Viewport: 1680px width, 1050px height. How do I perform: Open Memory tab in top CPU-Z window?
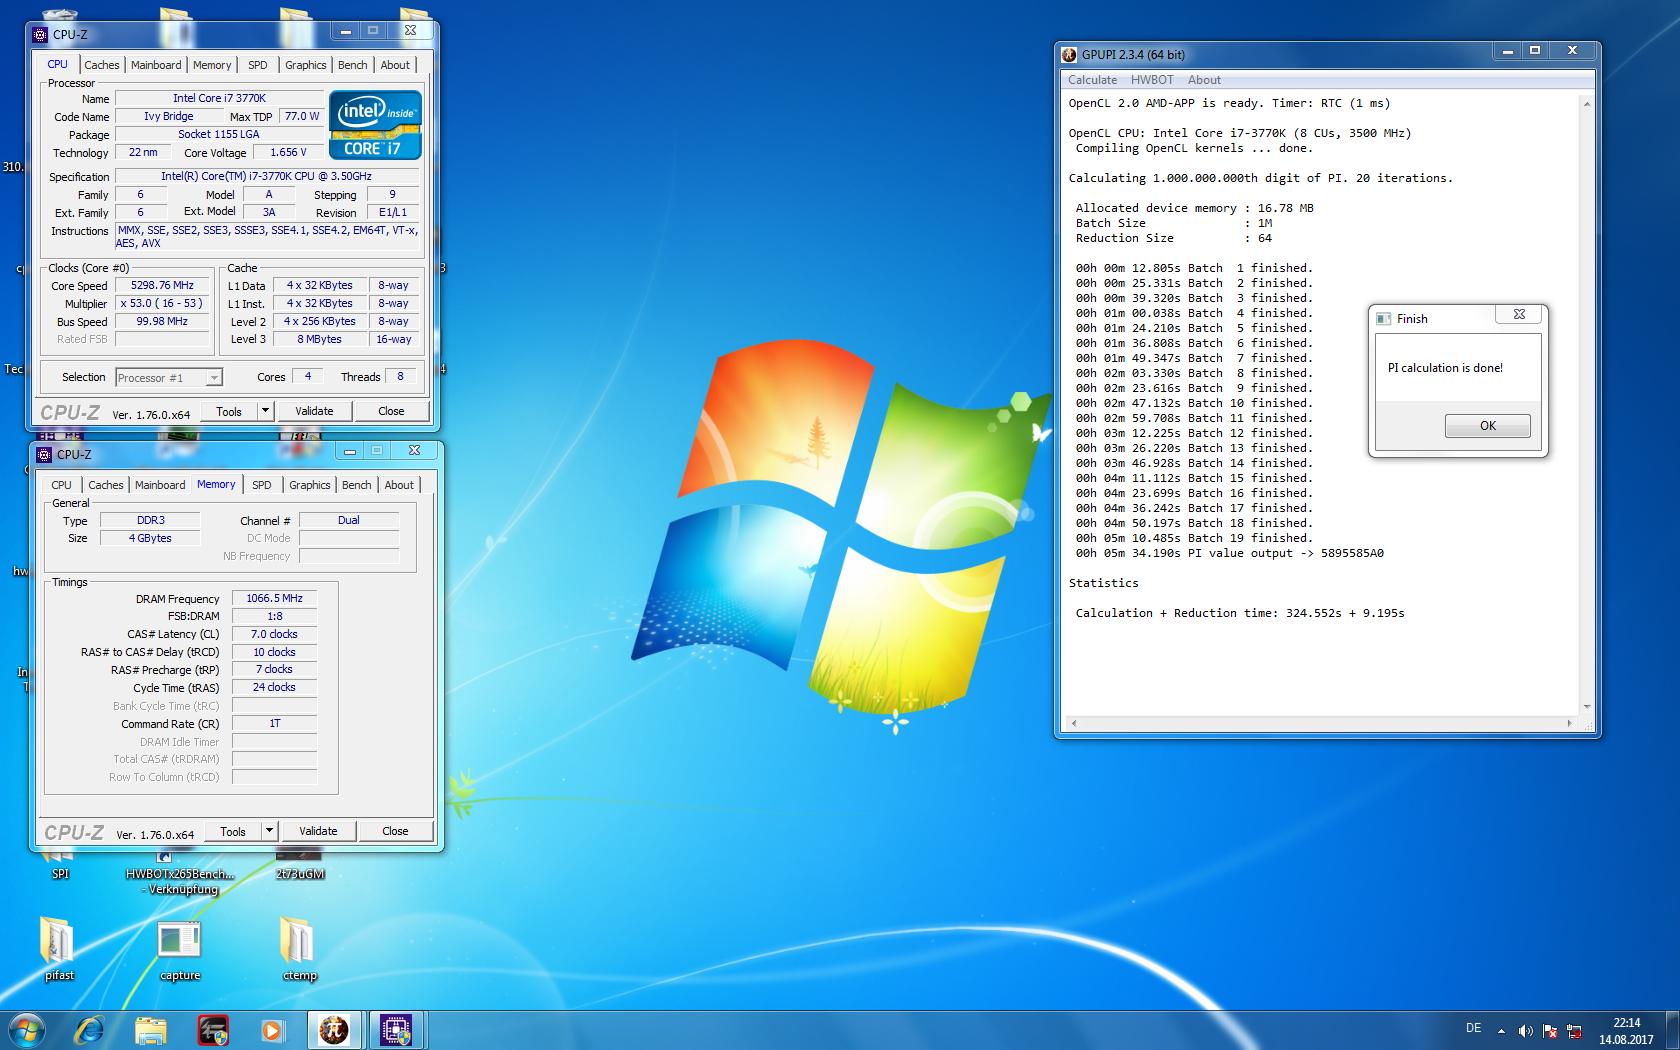coord(212,65)
